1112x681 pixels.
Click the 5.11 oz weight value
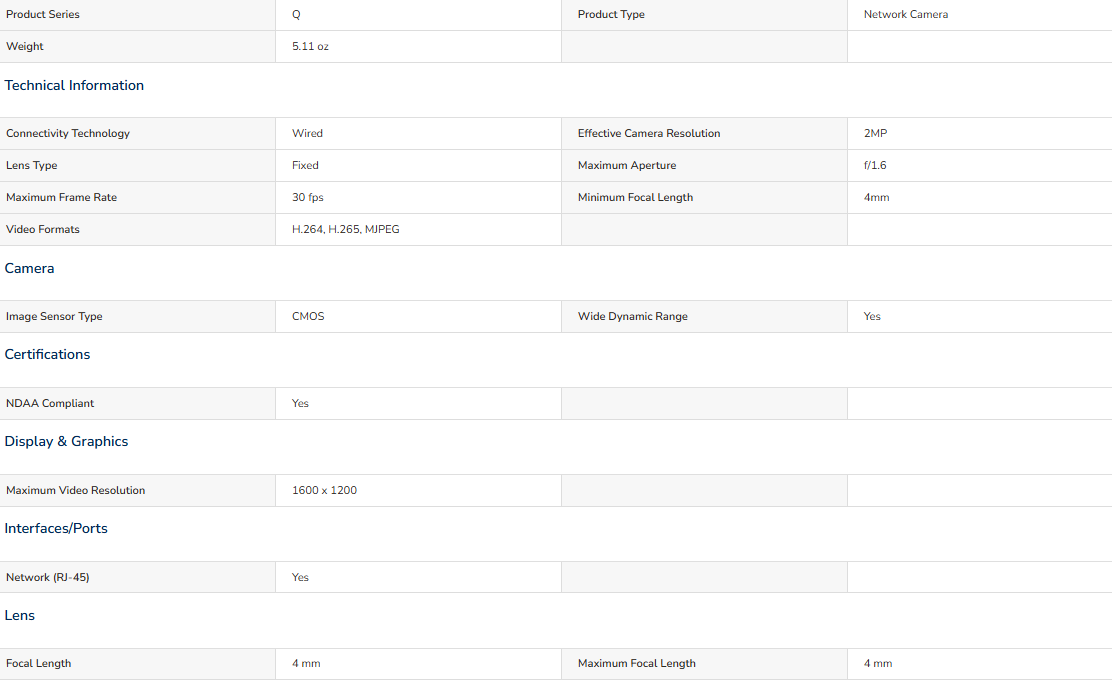click(x=310, y=47)
